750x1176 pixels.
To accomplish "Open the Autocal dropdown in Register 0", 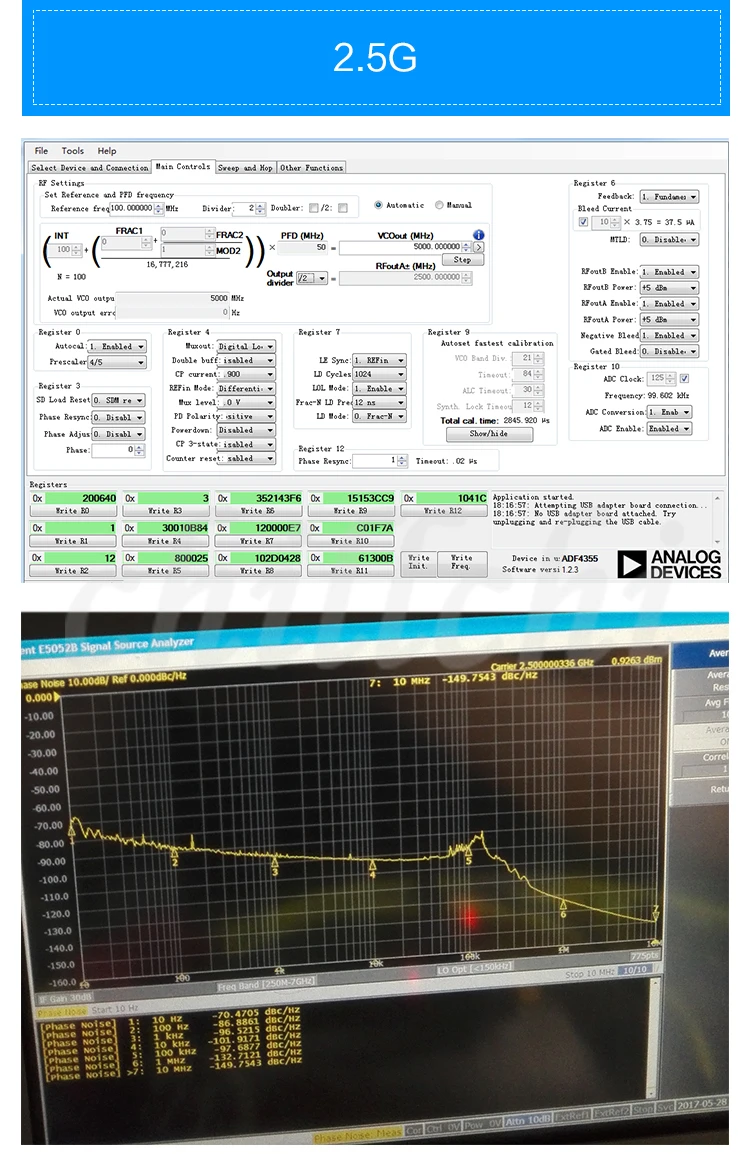I will (116, 346).
